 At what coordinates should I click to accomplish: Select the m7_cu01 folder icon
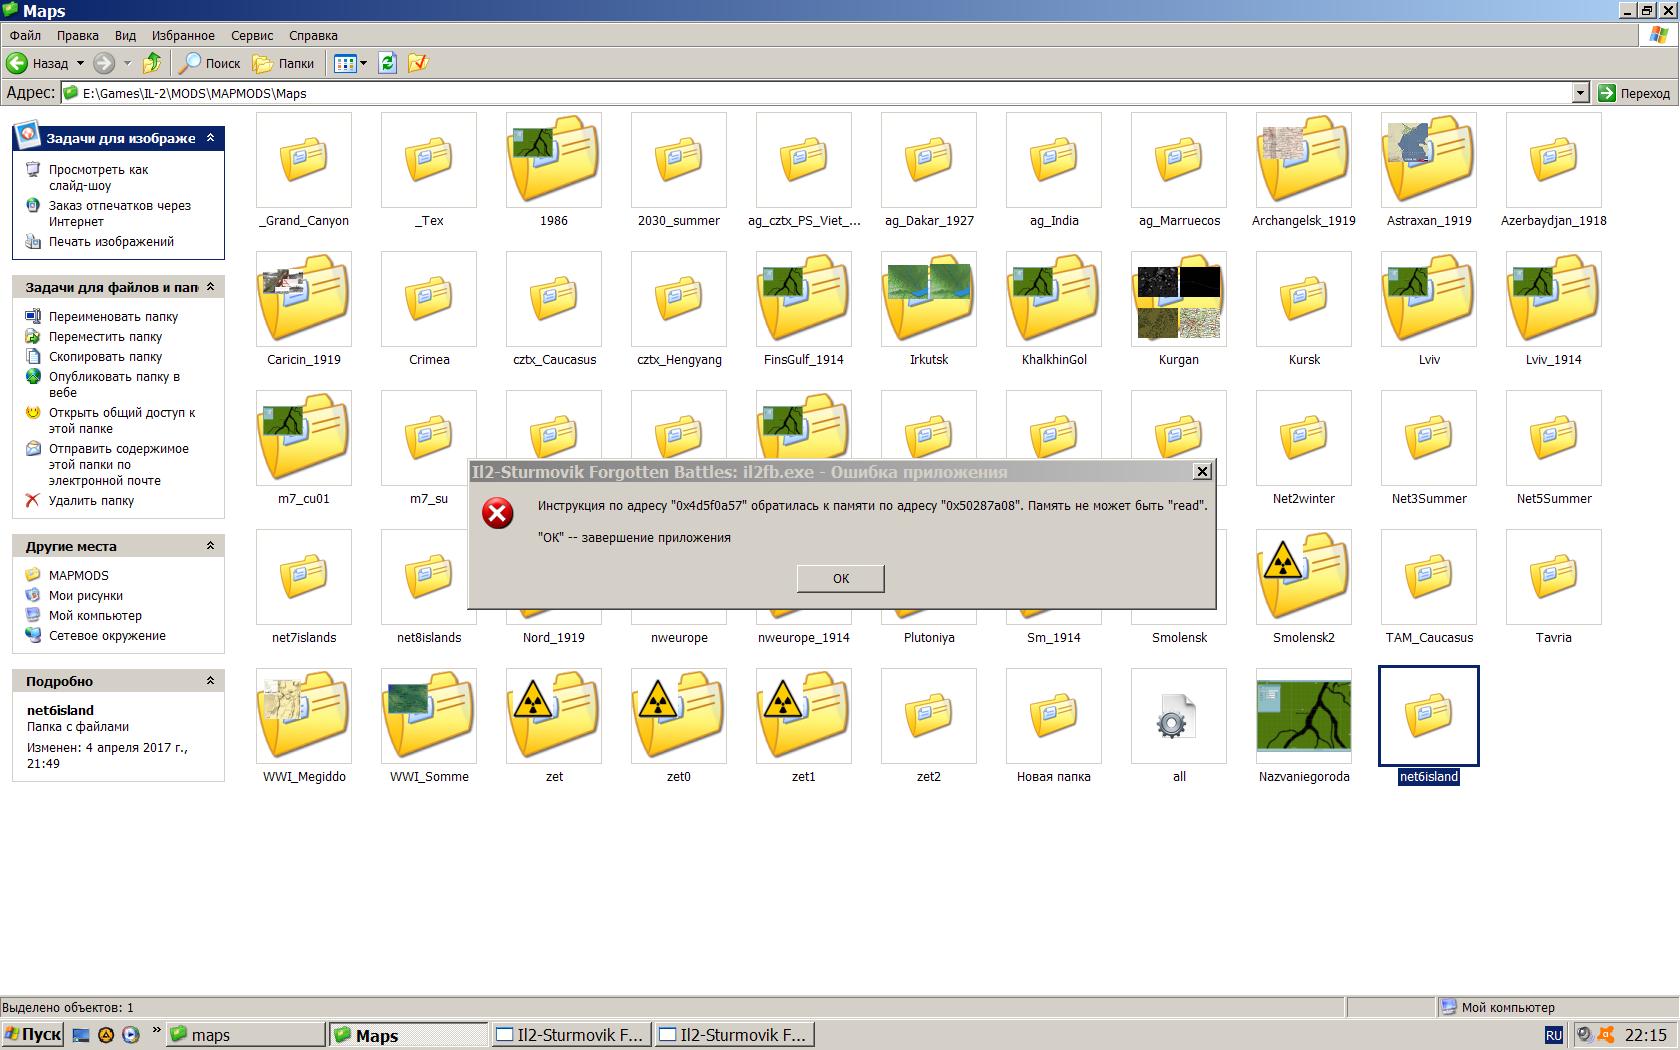[x=304, y=438]
